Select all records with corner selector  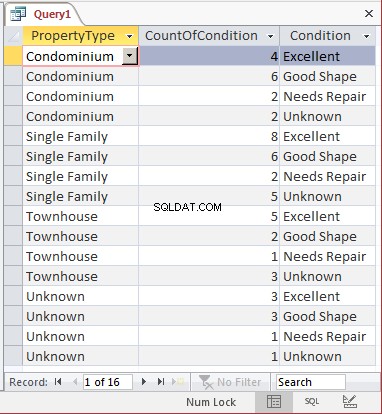click(13, 36)
